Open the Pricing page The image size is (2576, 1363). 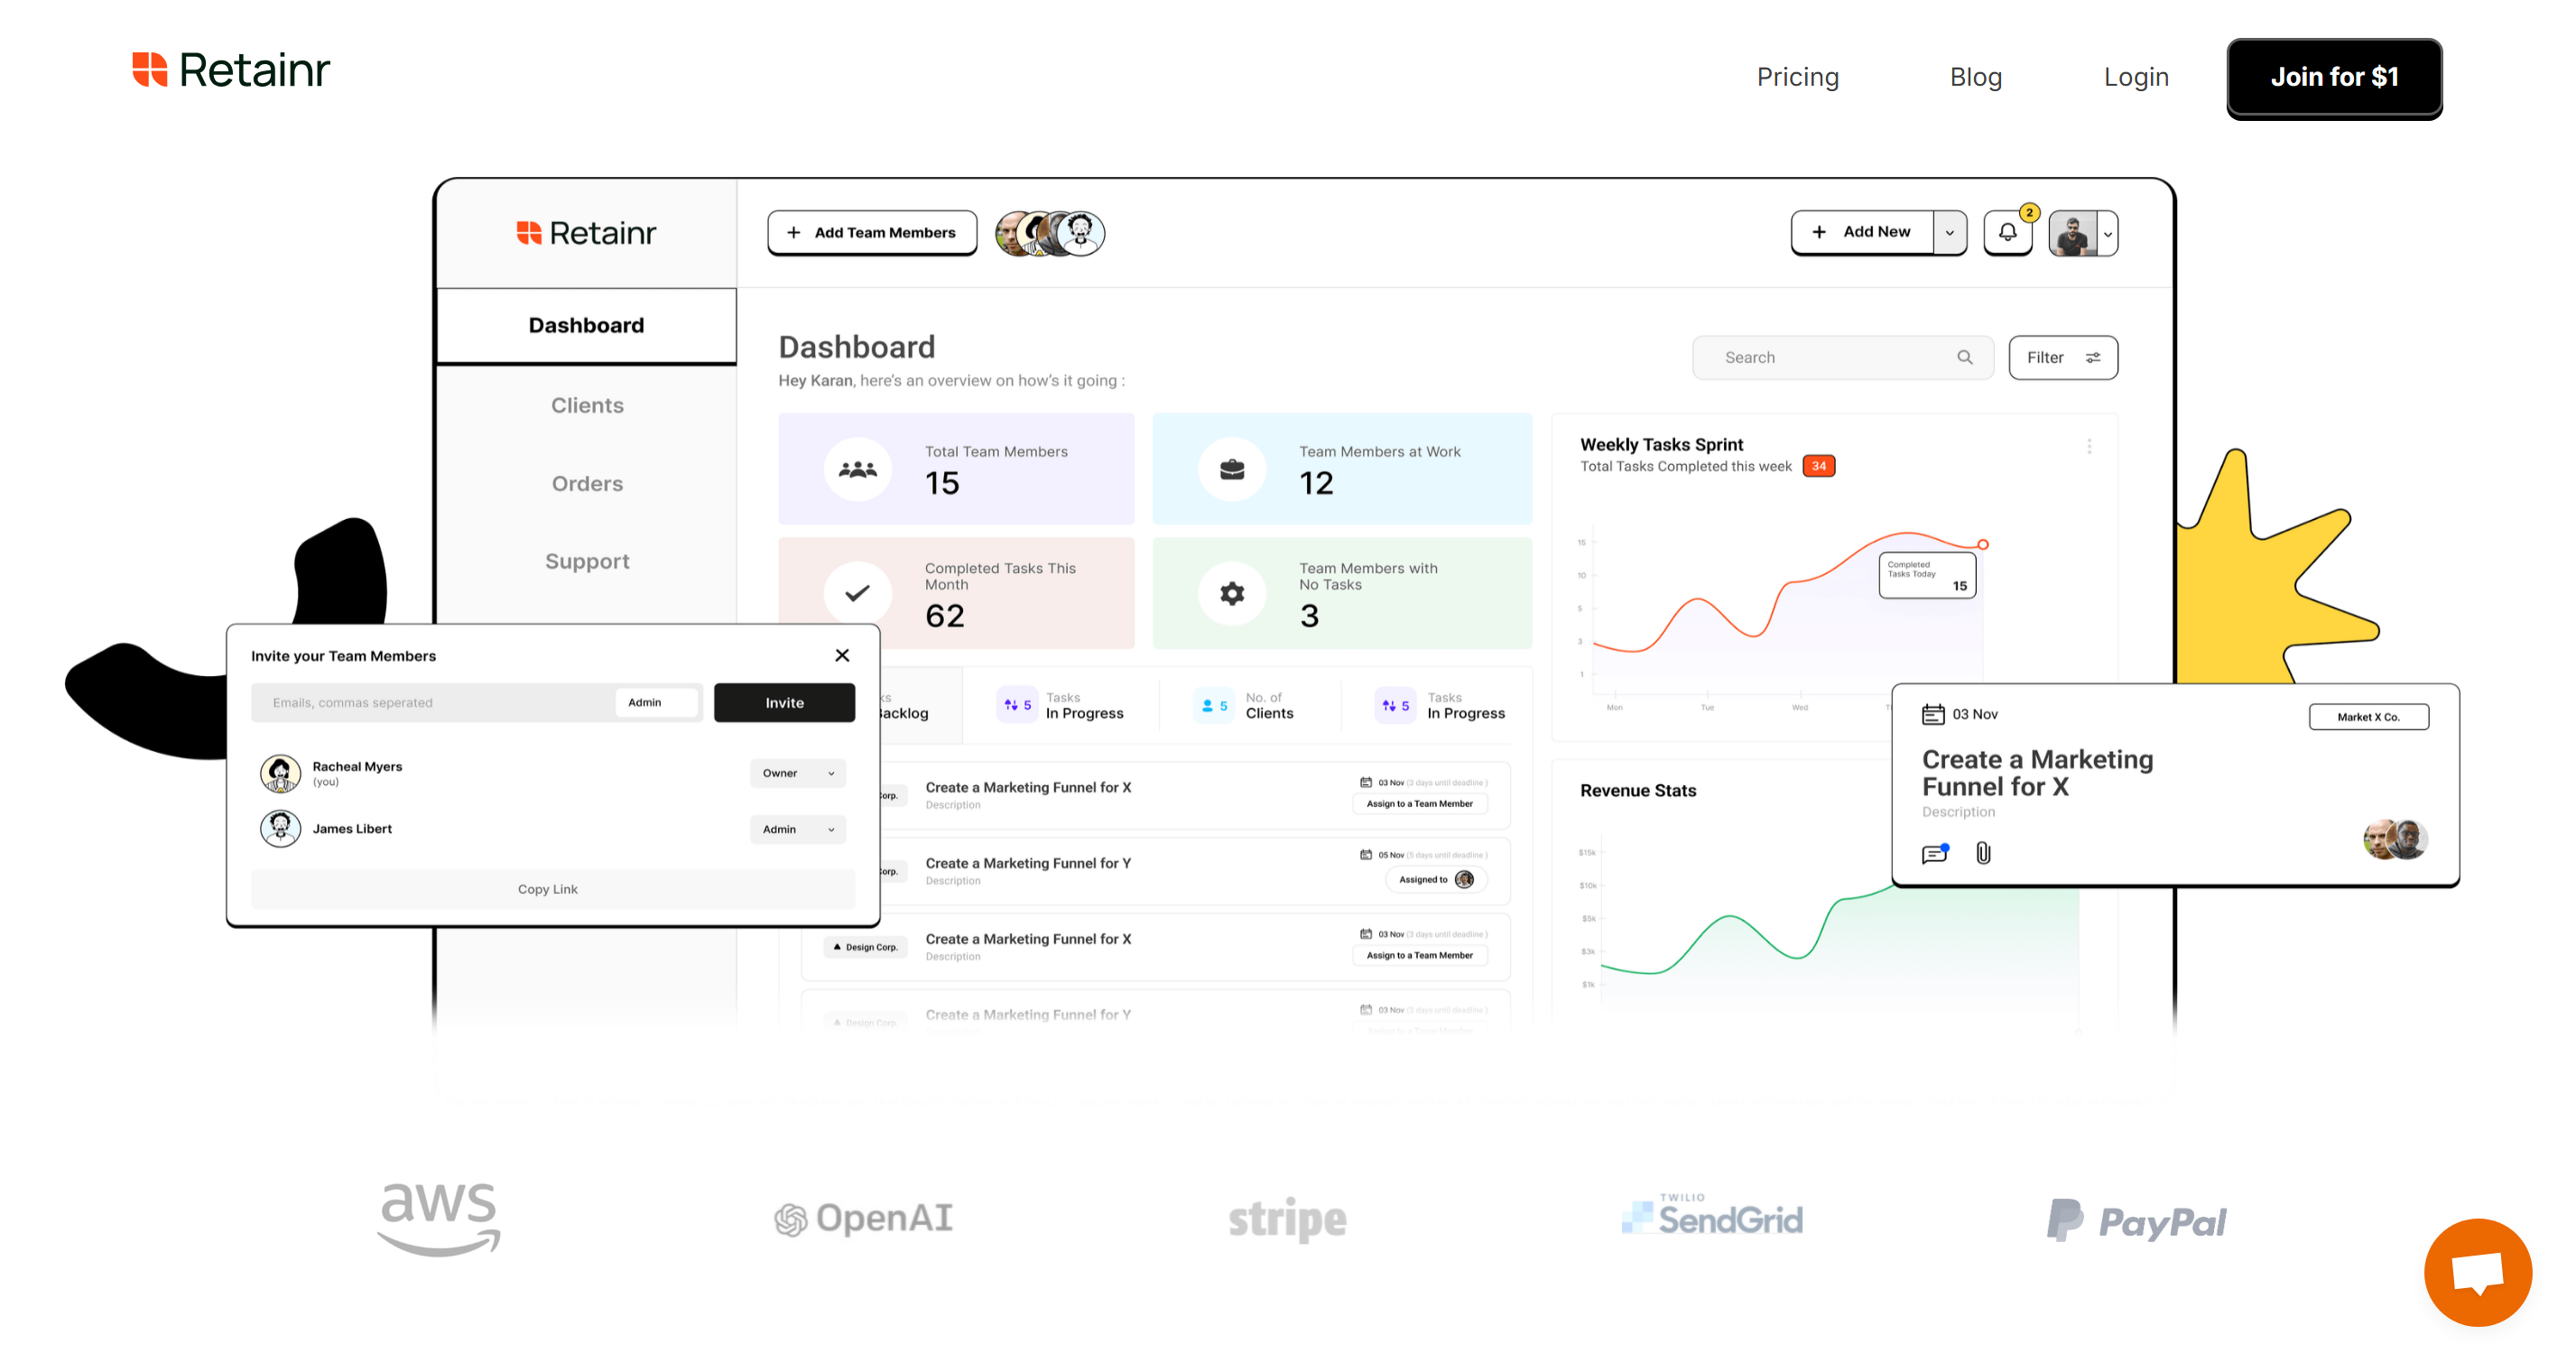point(1797,77)
